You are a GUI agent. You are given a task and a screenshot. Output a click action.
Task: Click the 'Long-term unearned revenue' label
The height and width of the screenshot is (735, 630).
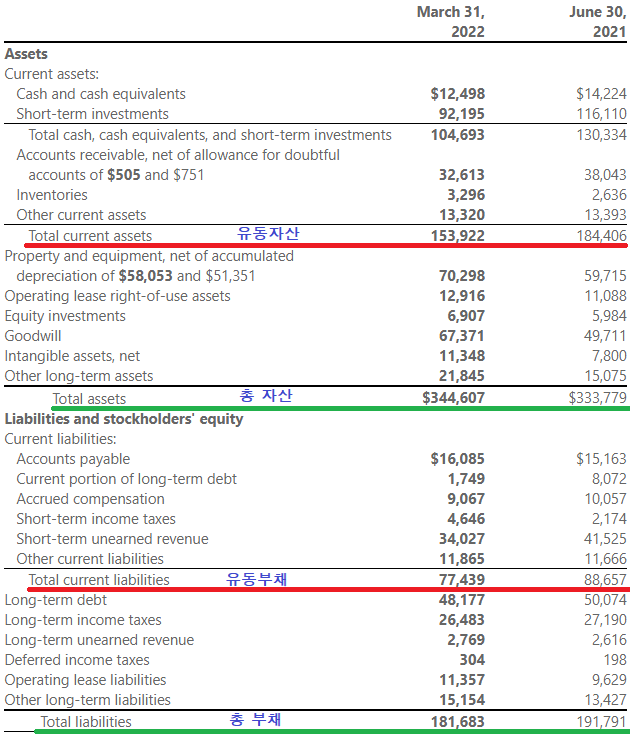99,640
